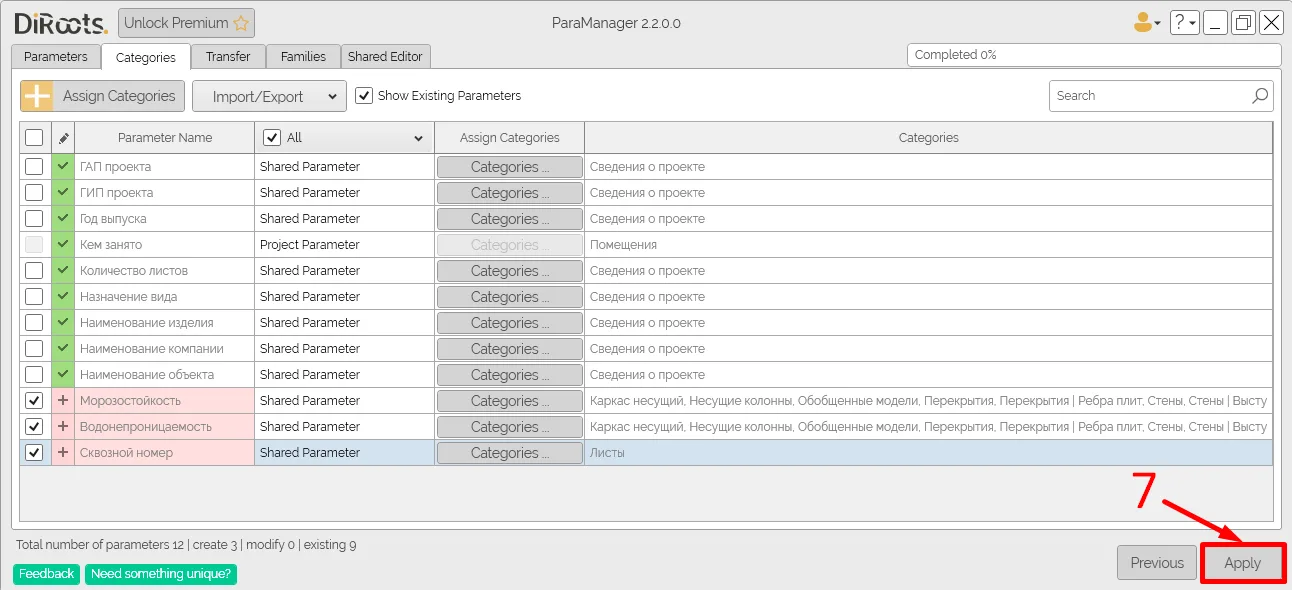Check the select-all header checkbox
The height and width of the screenshot is (590, 1292).
click(34, 138)
